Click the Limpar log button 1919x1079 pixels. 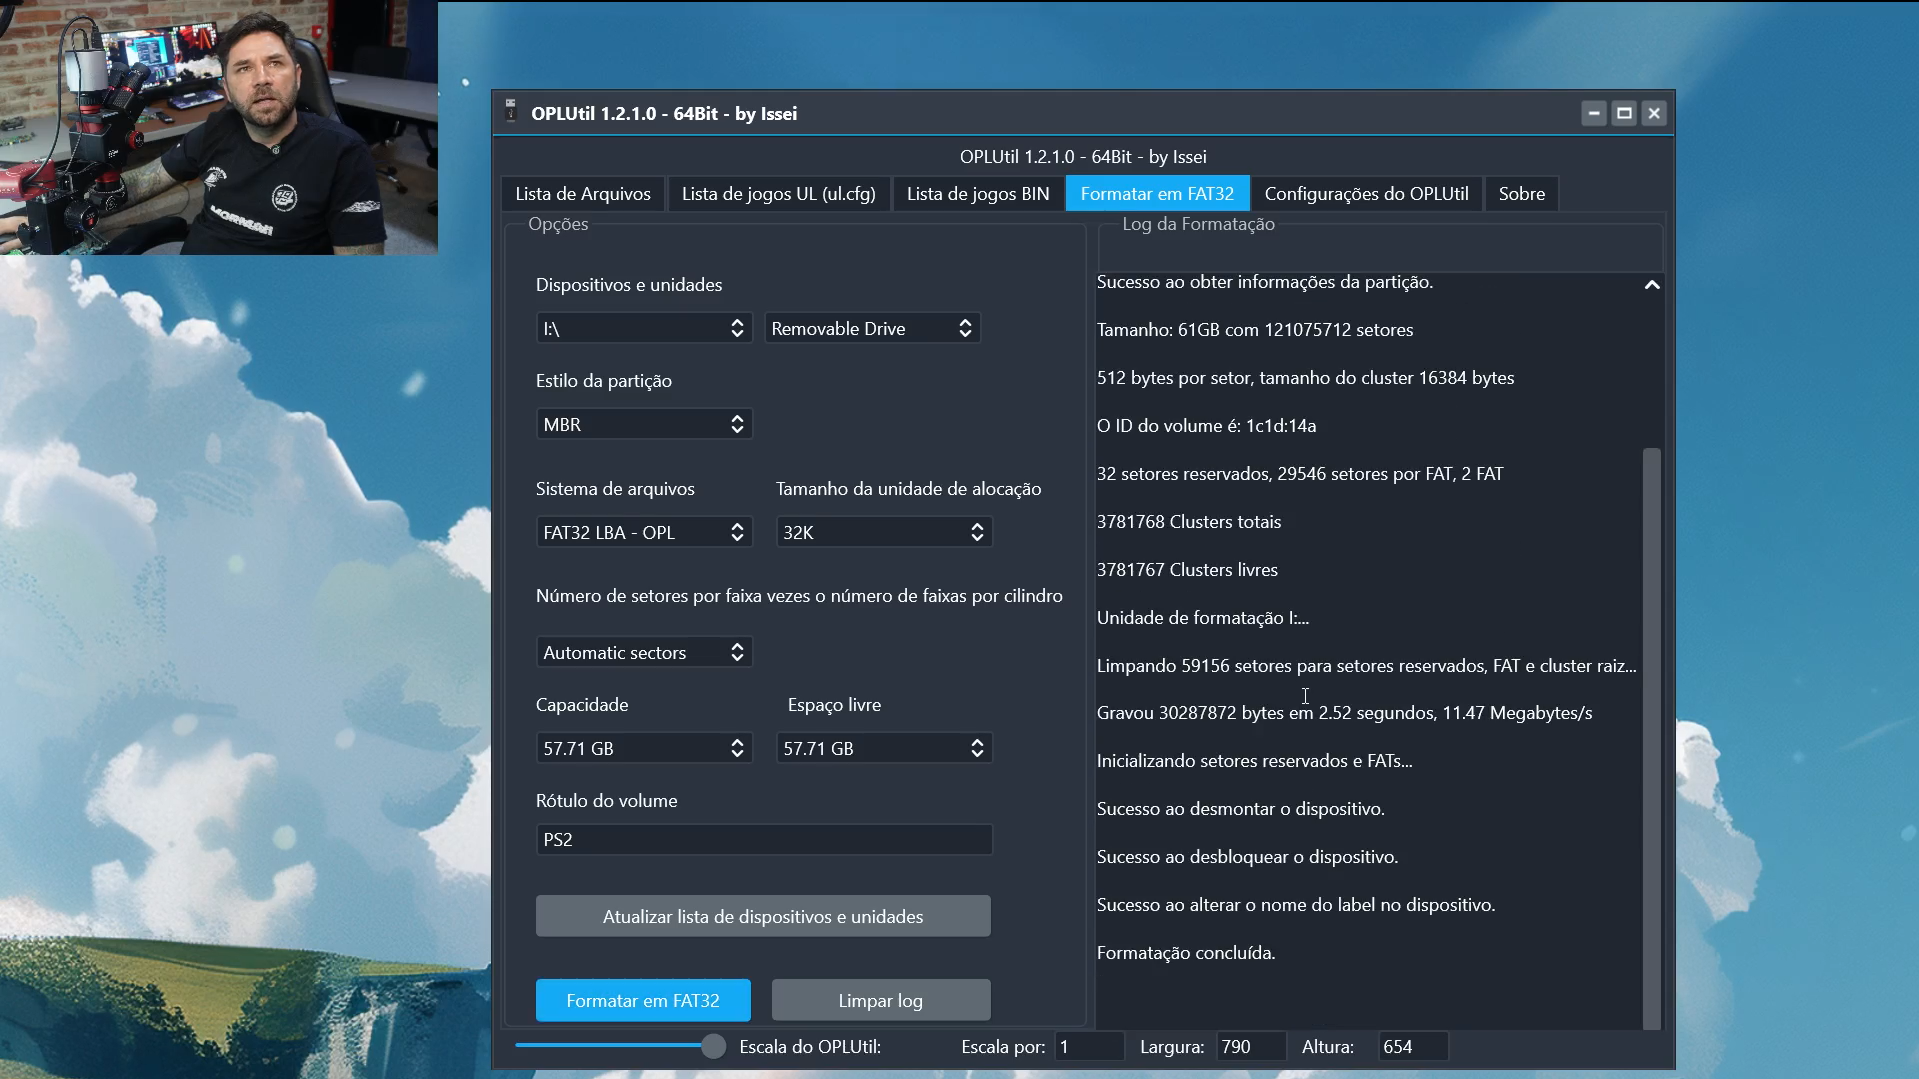881,1000
